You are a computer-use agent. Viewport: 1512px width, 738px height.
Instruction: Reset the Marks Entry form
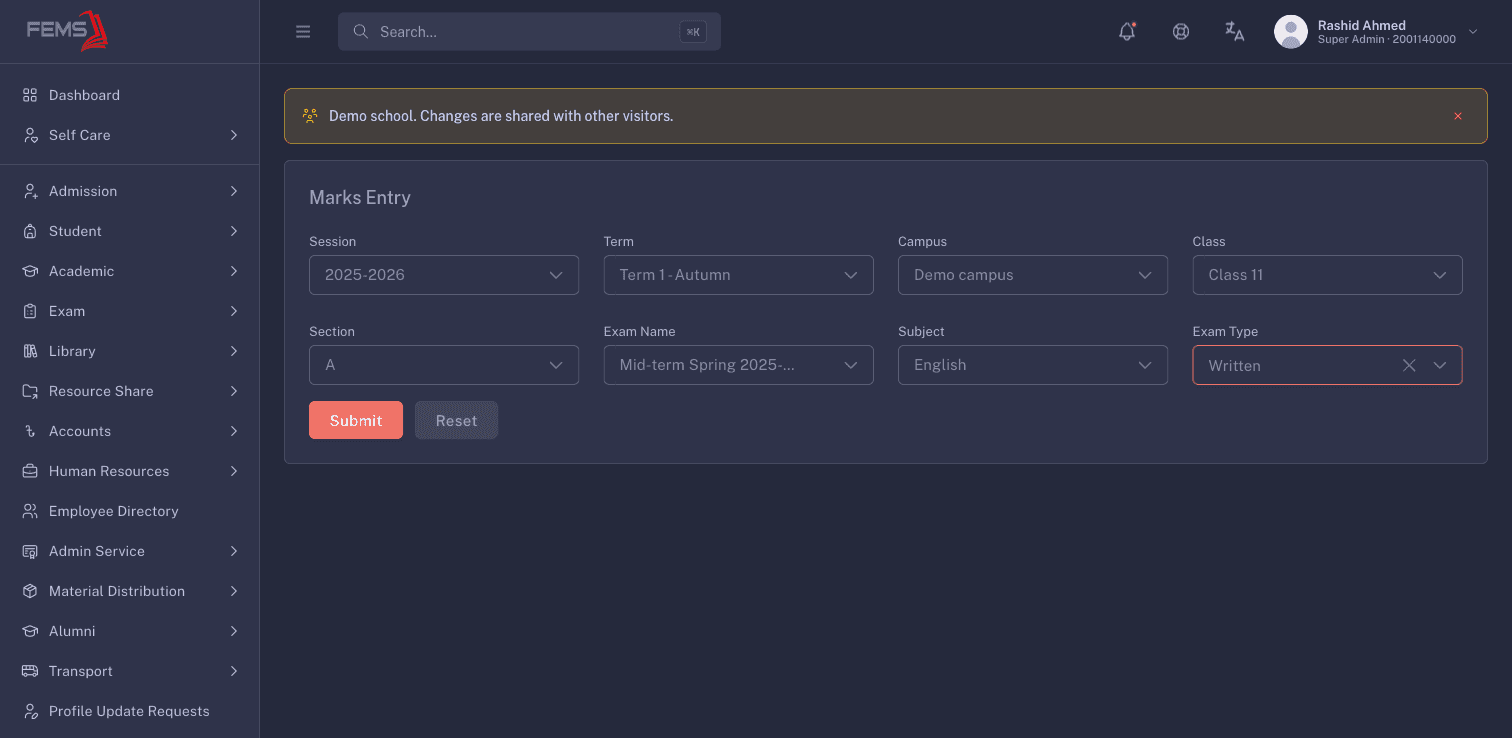pos(456,420)
